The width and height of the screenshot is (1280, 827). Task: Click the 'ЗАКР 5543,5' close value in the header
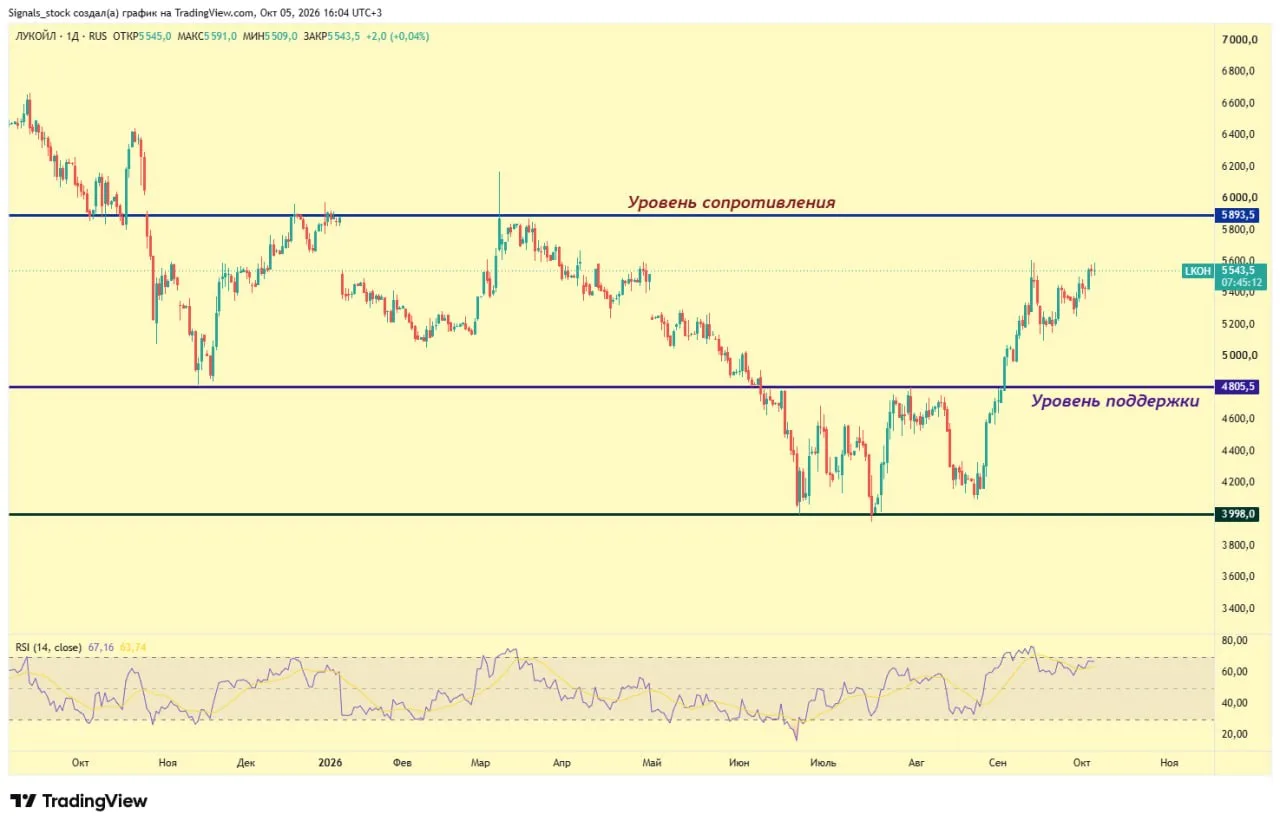click(x=333, y=36)
